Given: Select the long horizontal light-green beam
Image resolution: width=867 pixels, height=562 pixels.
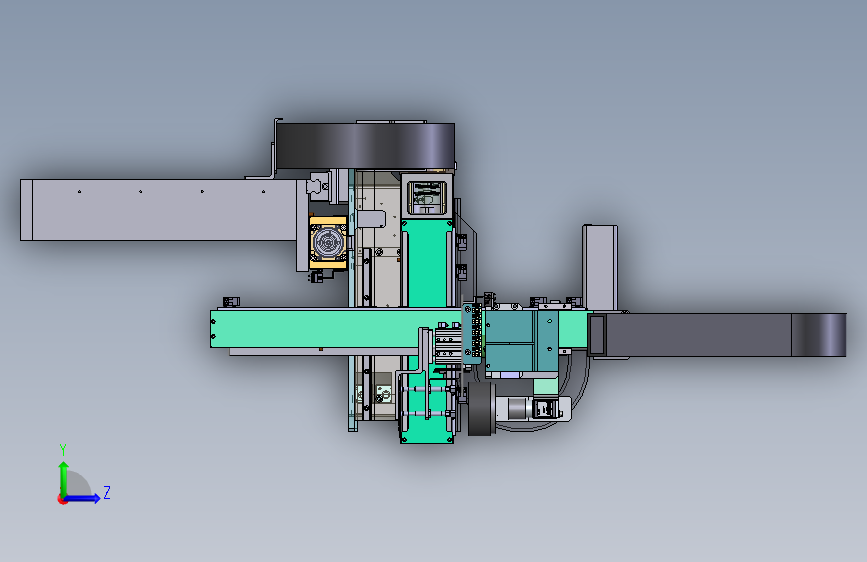Looking at the screenshot, I should (x=336, y=329).
